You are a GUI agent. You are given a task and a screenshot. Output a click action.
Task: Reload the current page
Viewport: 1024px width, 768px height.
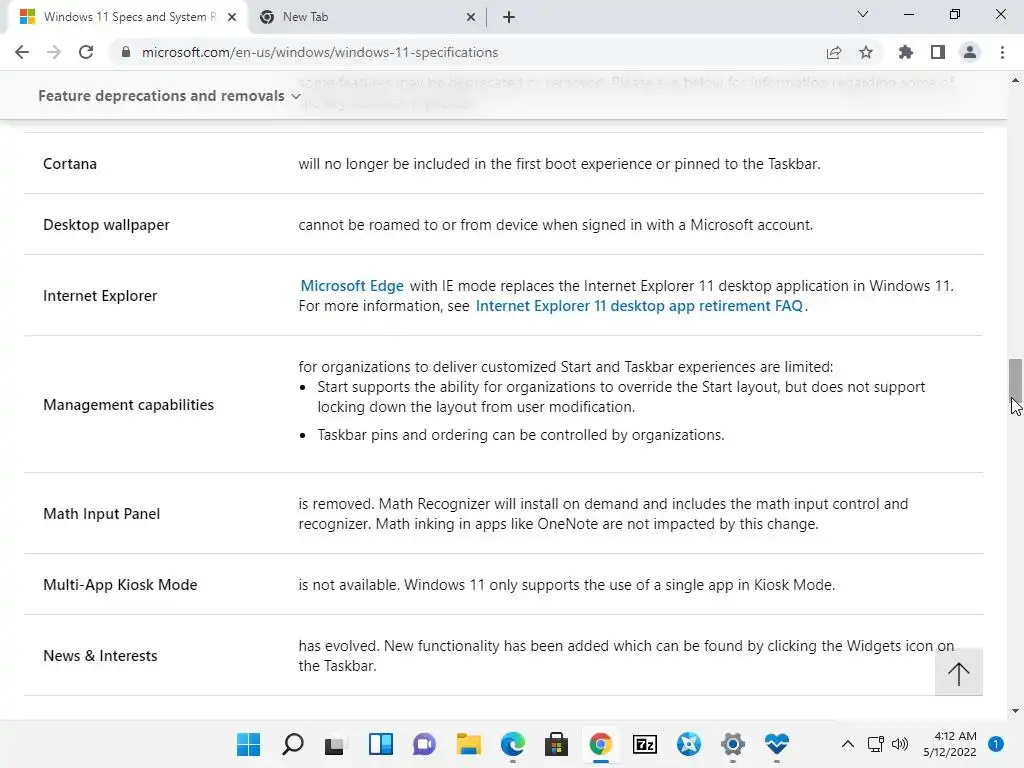pos(86,52)
